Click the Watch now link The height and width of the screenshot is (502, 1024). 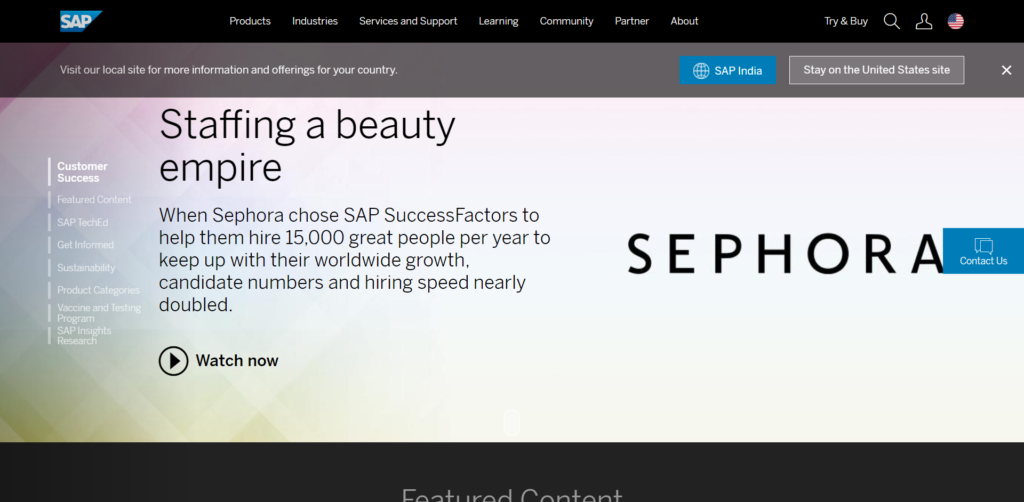point(237,360)
